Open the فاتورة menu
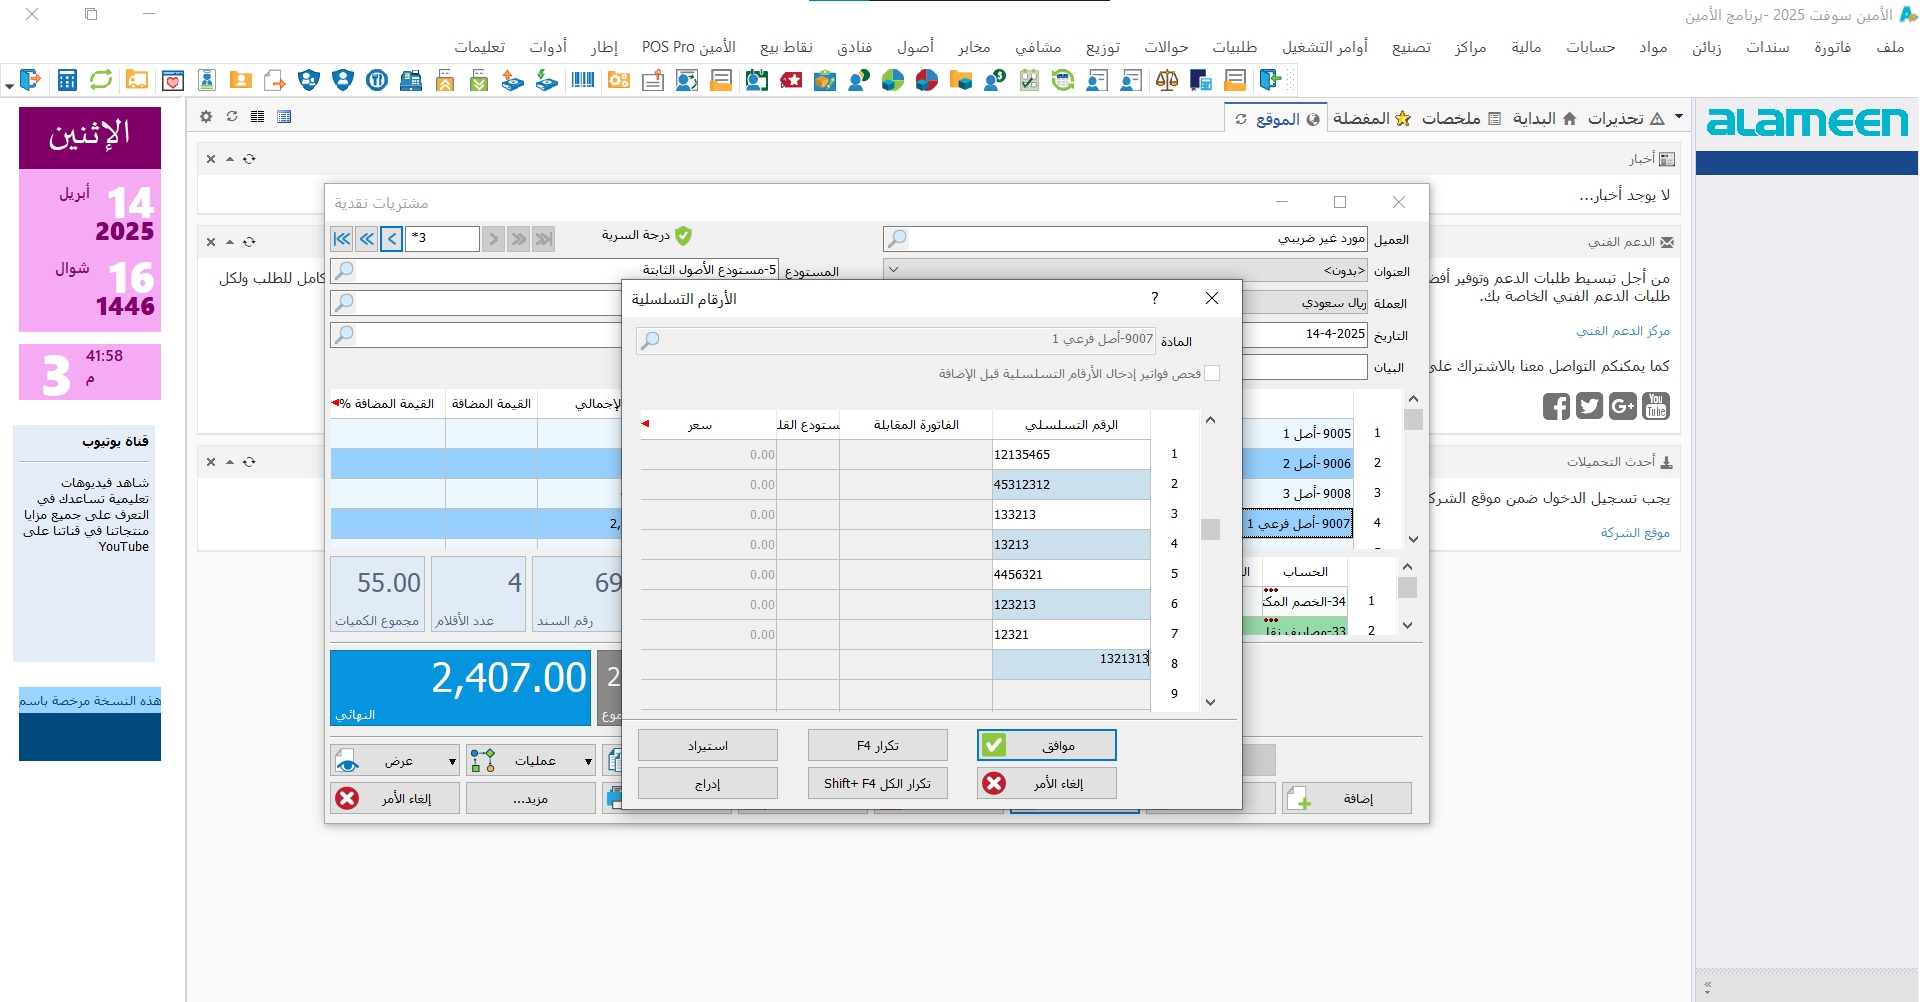 pyautogui.click(x=1832, y=47)
